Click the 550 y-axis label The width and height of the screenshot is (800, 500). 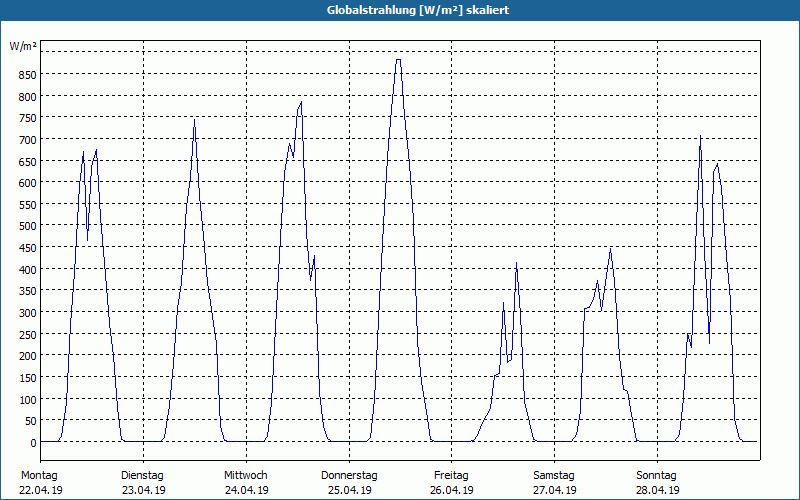[x=28, y=205]
